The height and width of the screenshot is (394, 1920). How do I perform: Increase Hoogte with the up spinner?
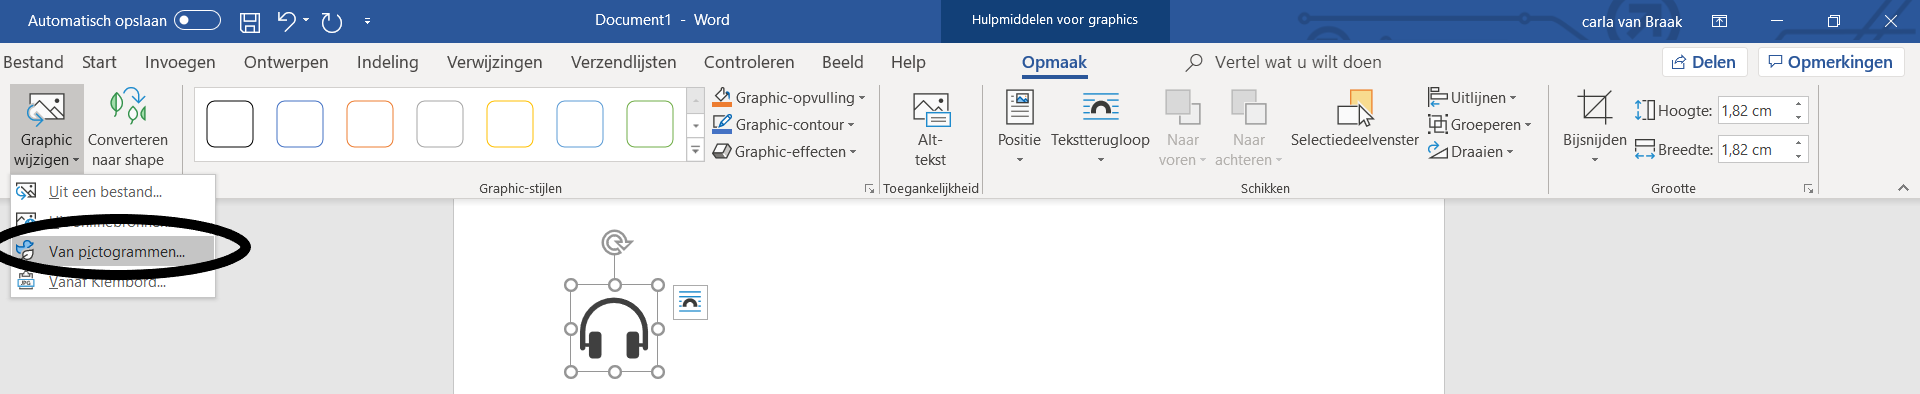click(1798, 103)
